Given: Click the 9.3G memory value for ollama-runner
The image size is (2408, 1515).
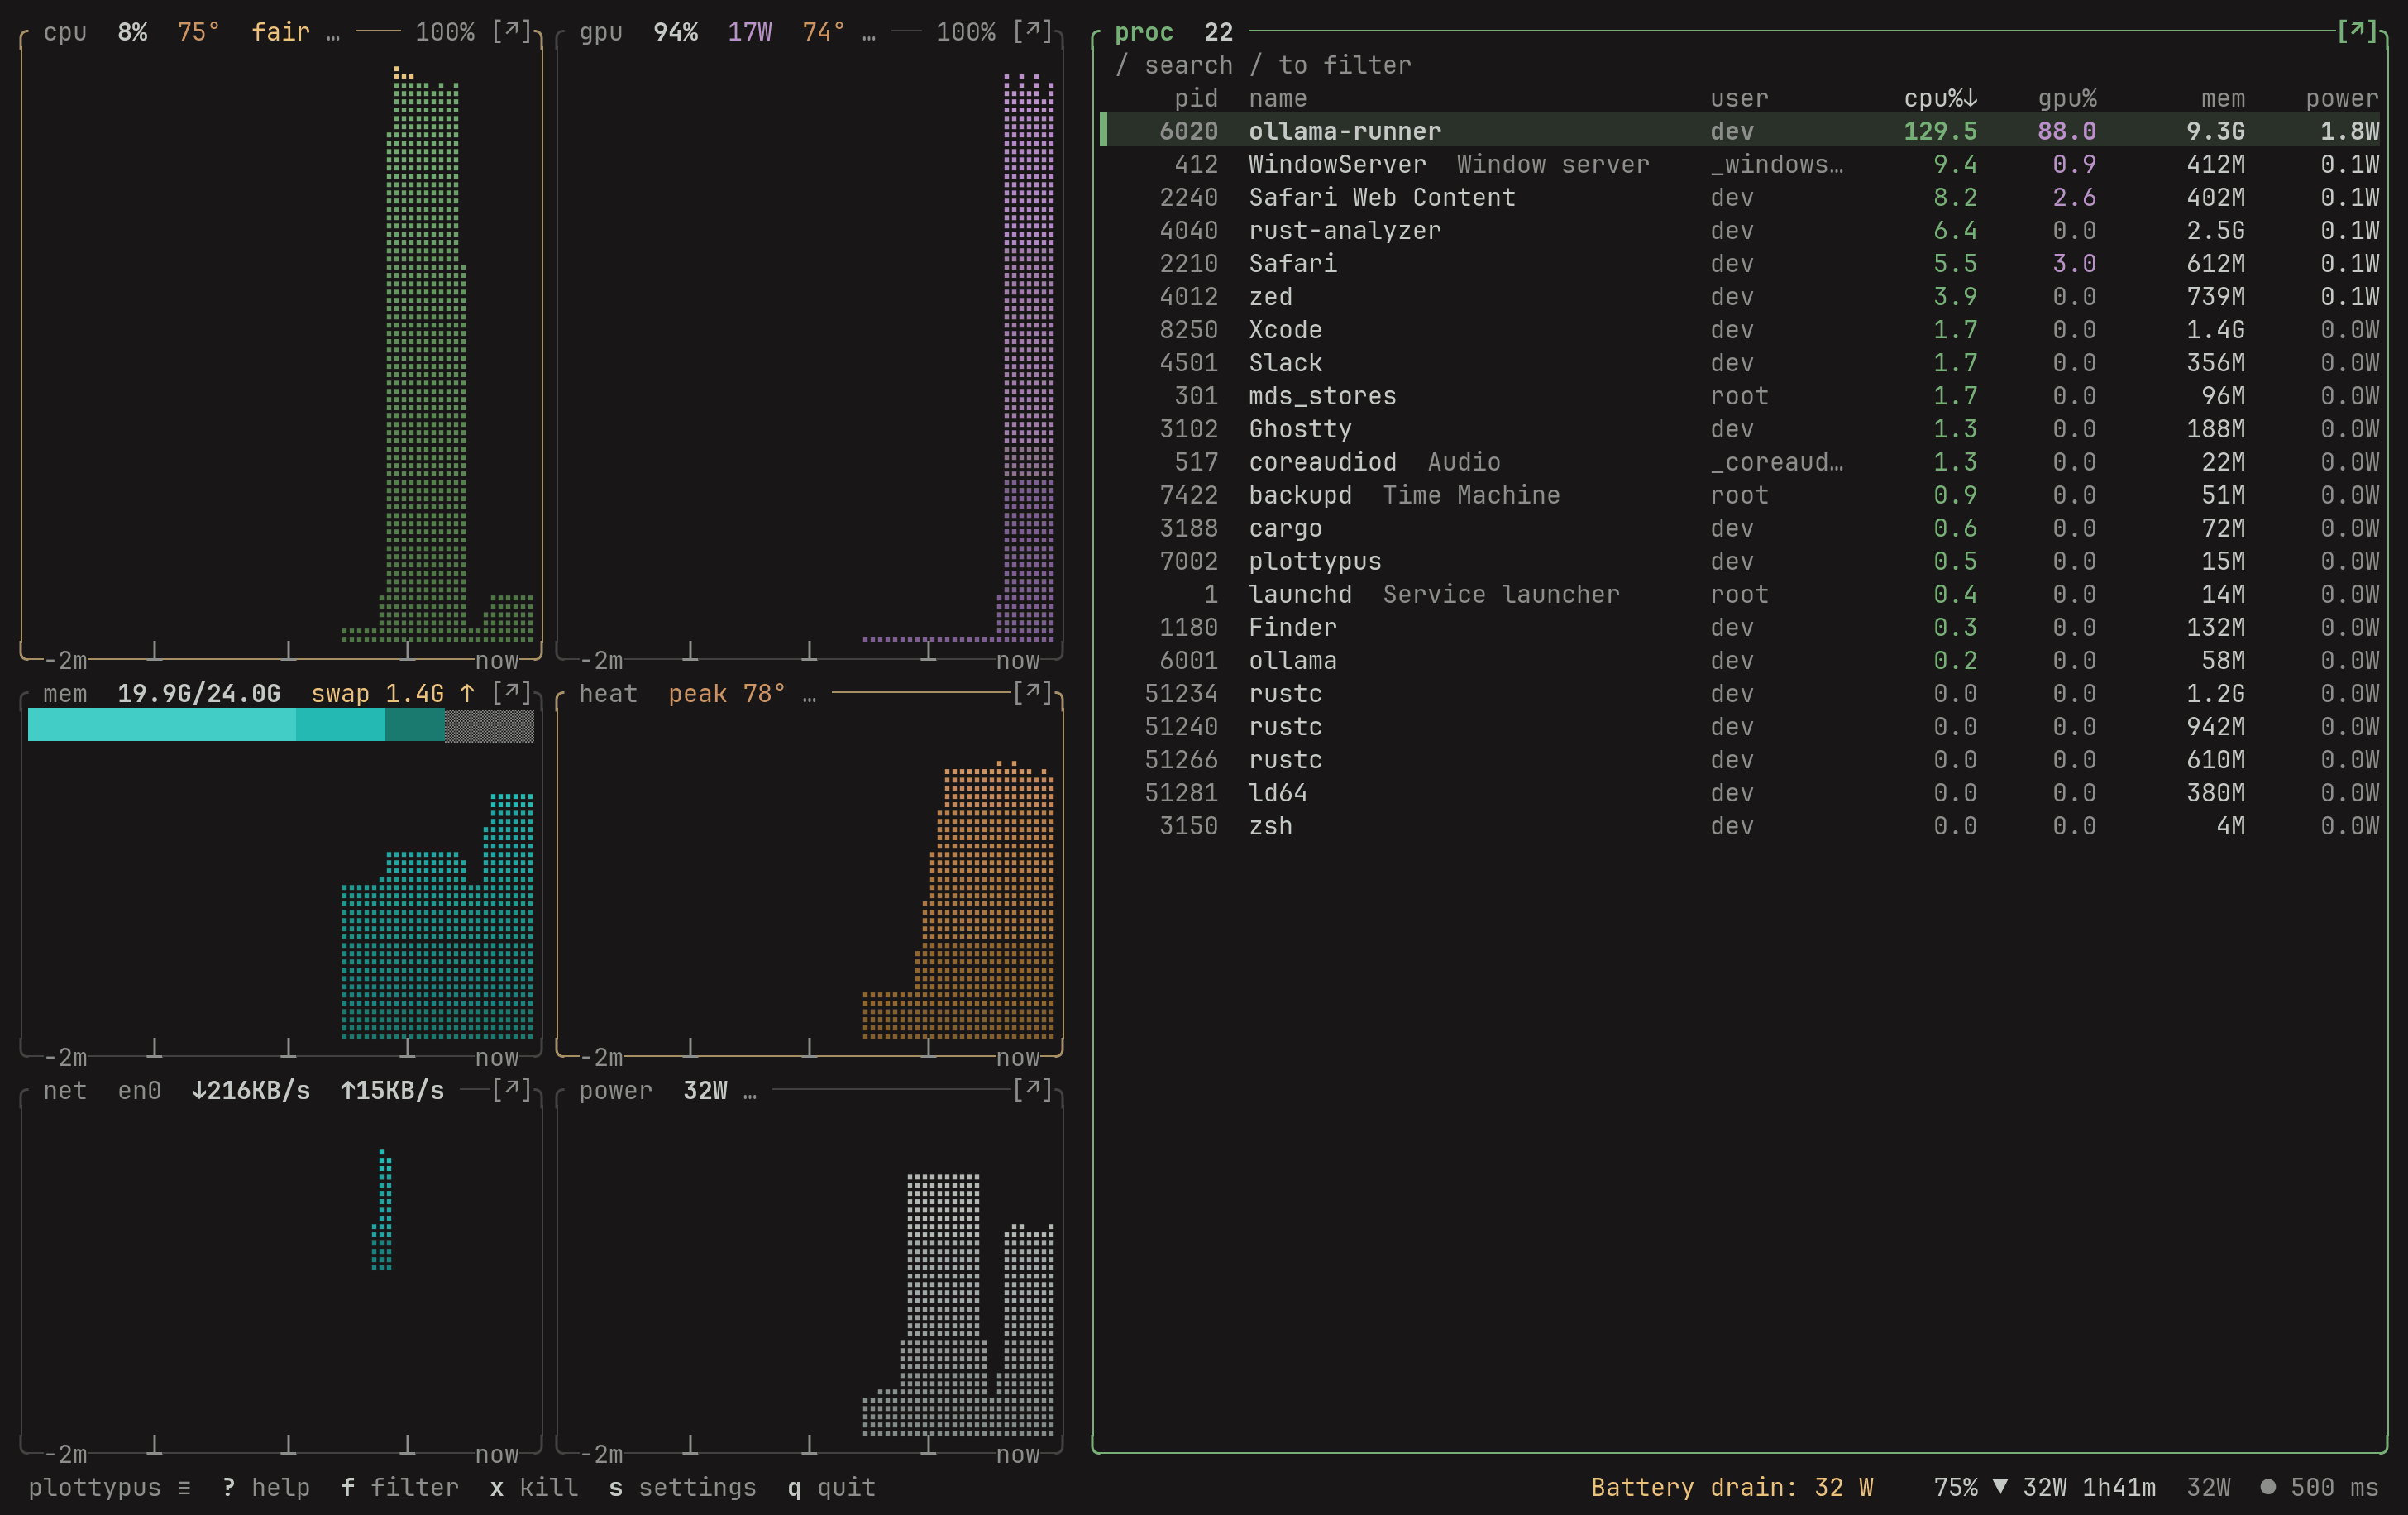Looking at the screenshot, I should 2215,131.
